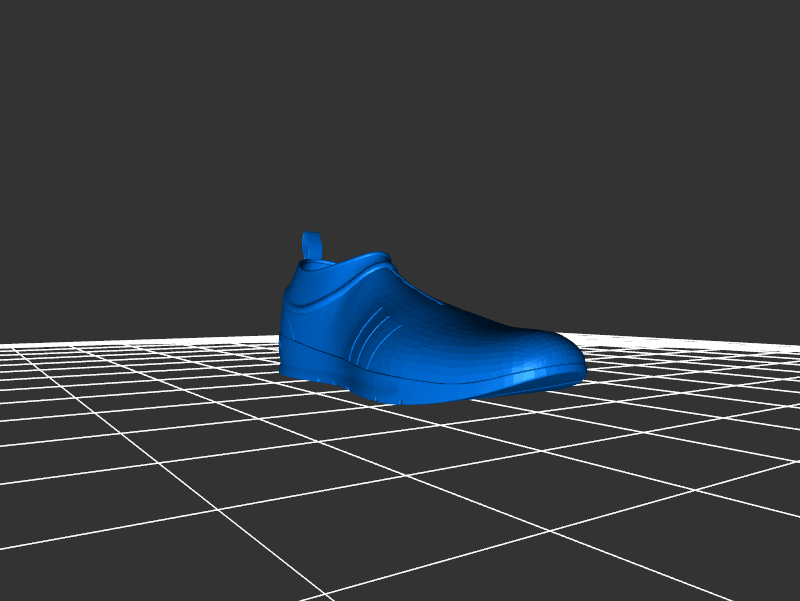The width and height of the screenshot is (800, 601).
Task: Select the middle stripe on the shoe side
Action: click(x=373, y=336)
